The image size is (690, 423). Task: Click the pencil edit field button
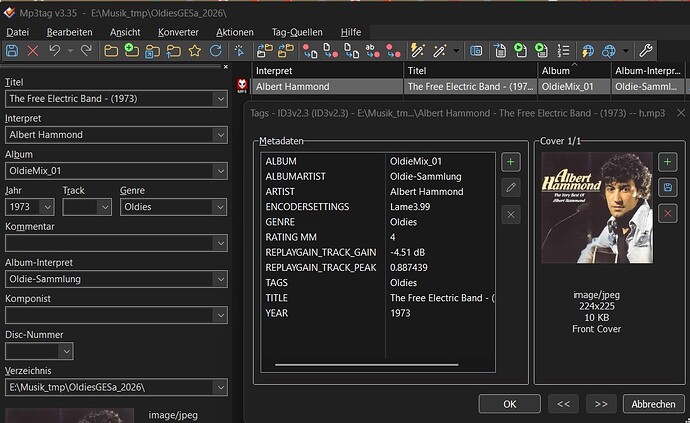pyautogui.click(x=510, y=188)
